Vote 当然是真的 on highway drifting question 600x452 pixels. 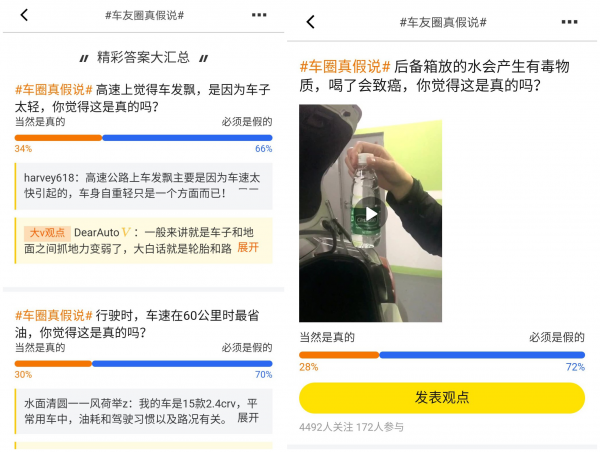40,122
